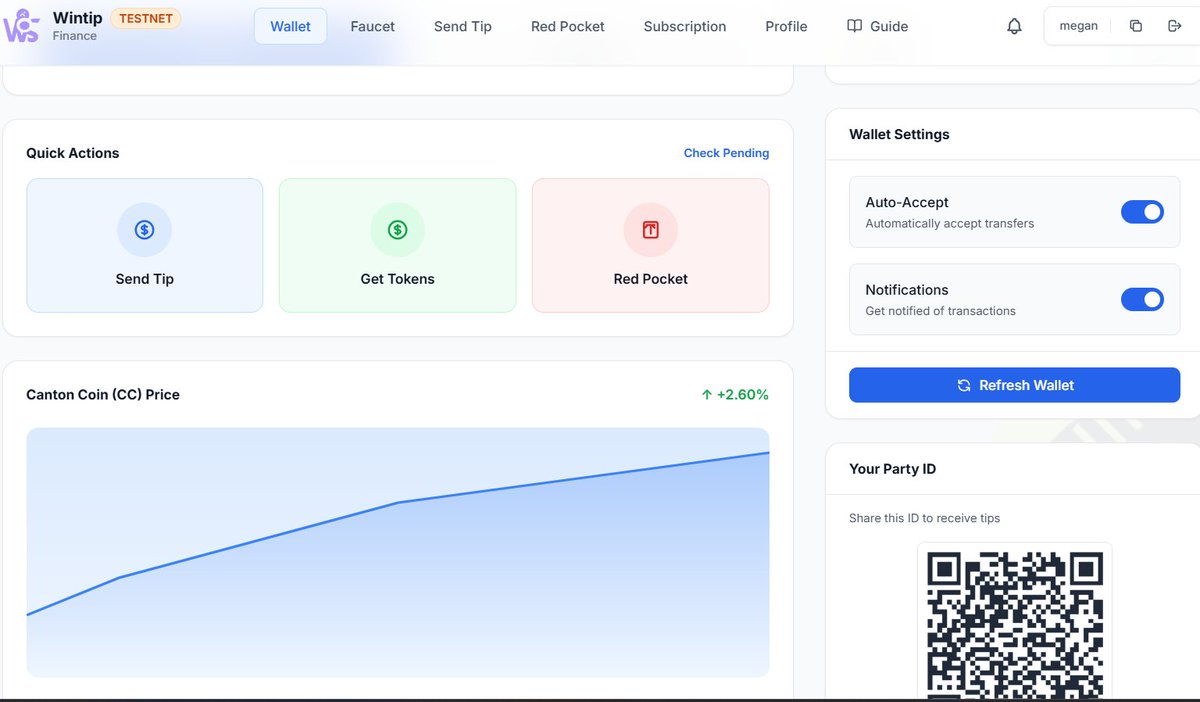
Task: Select the Red Pocket quick action card
Action: pyautogui.click(x=651, y=245)
